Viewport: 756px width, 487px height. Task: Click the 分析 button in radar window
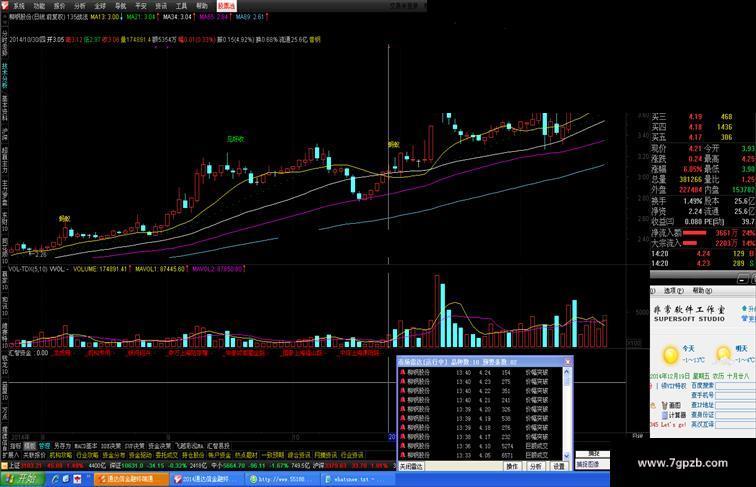point(536,466)
